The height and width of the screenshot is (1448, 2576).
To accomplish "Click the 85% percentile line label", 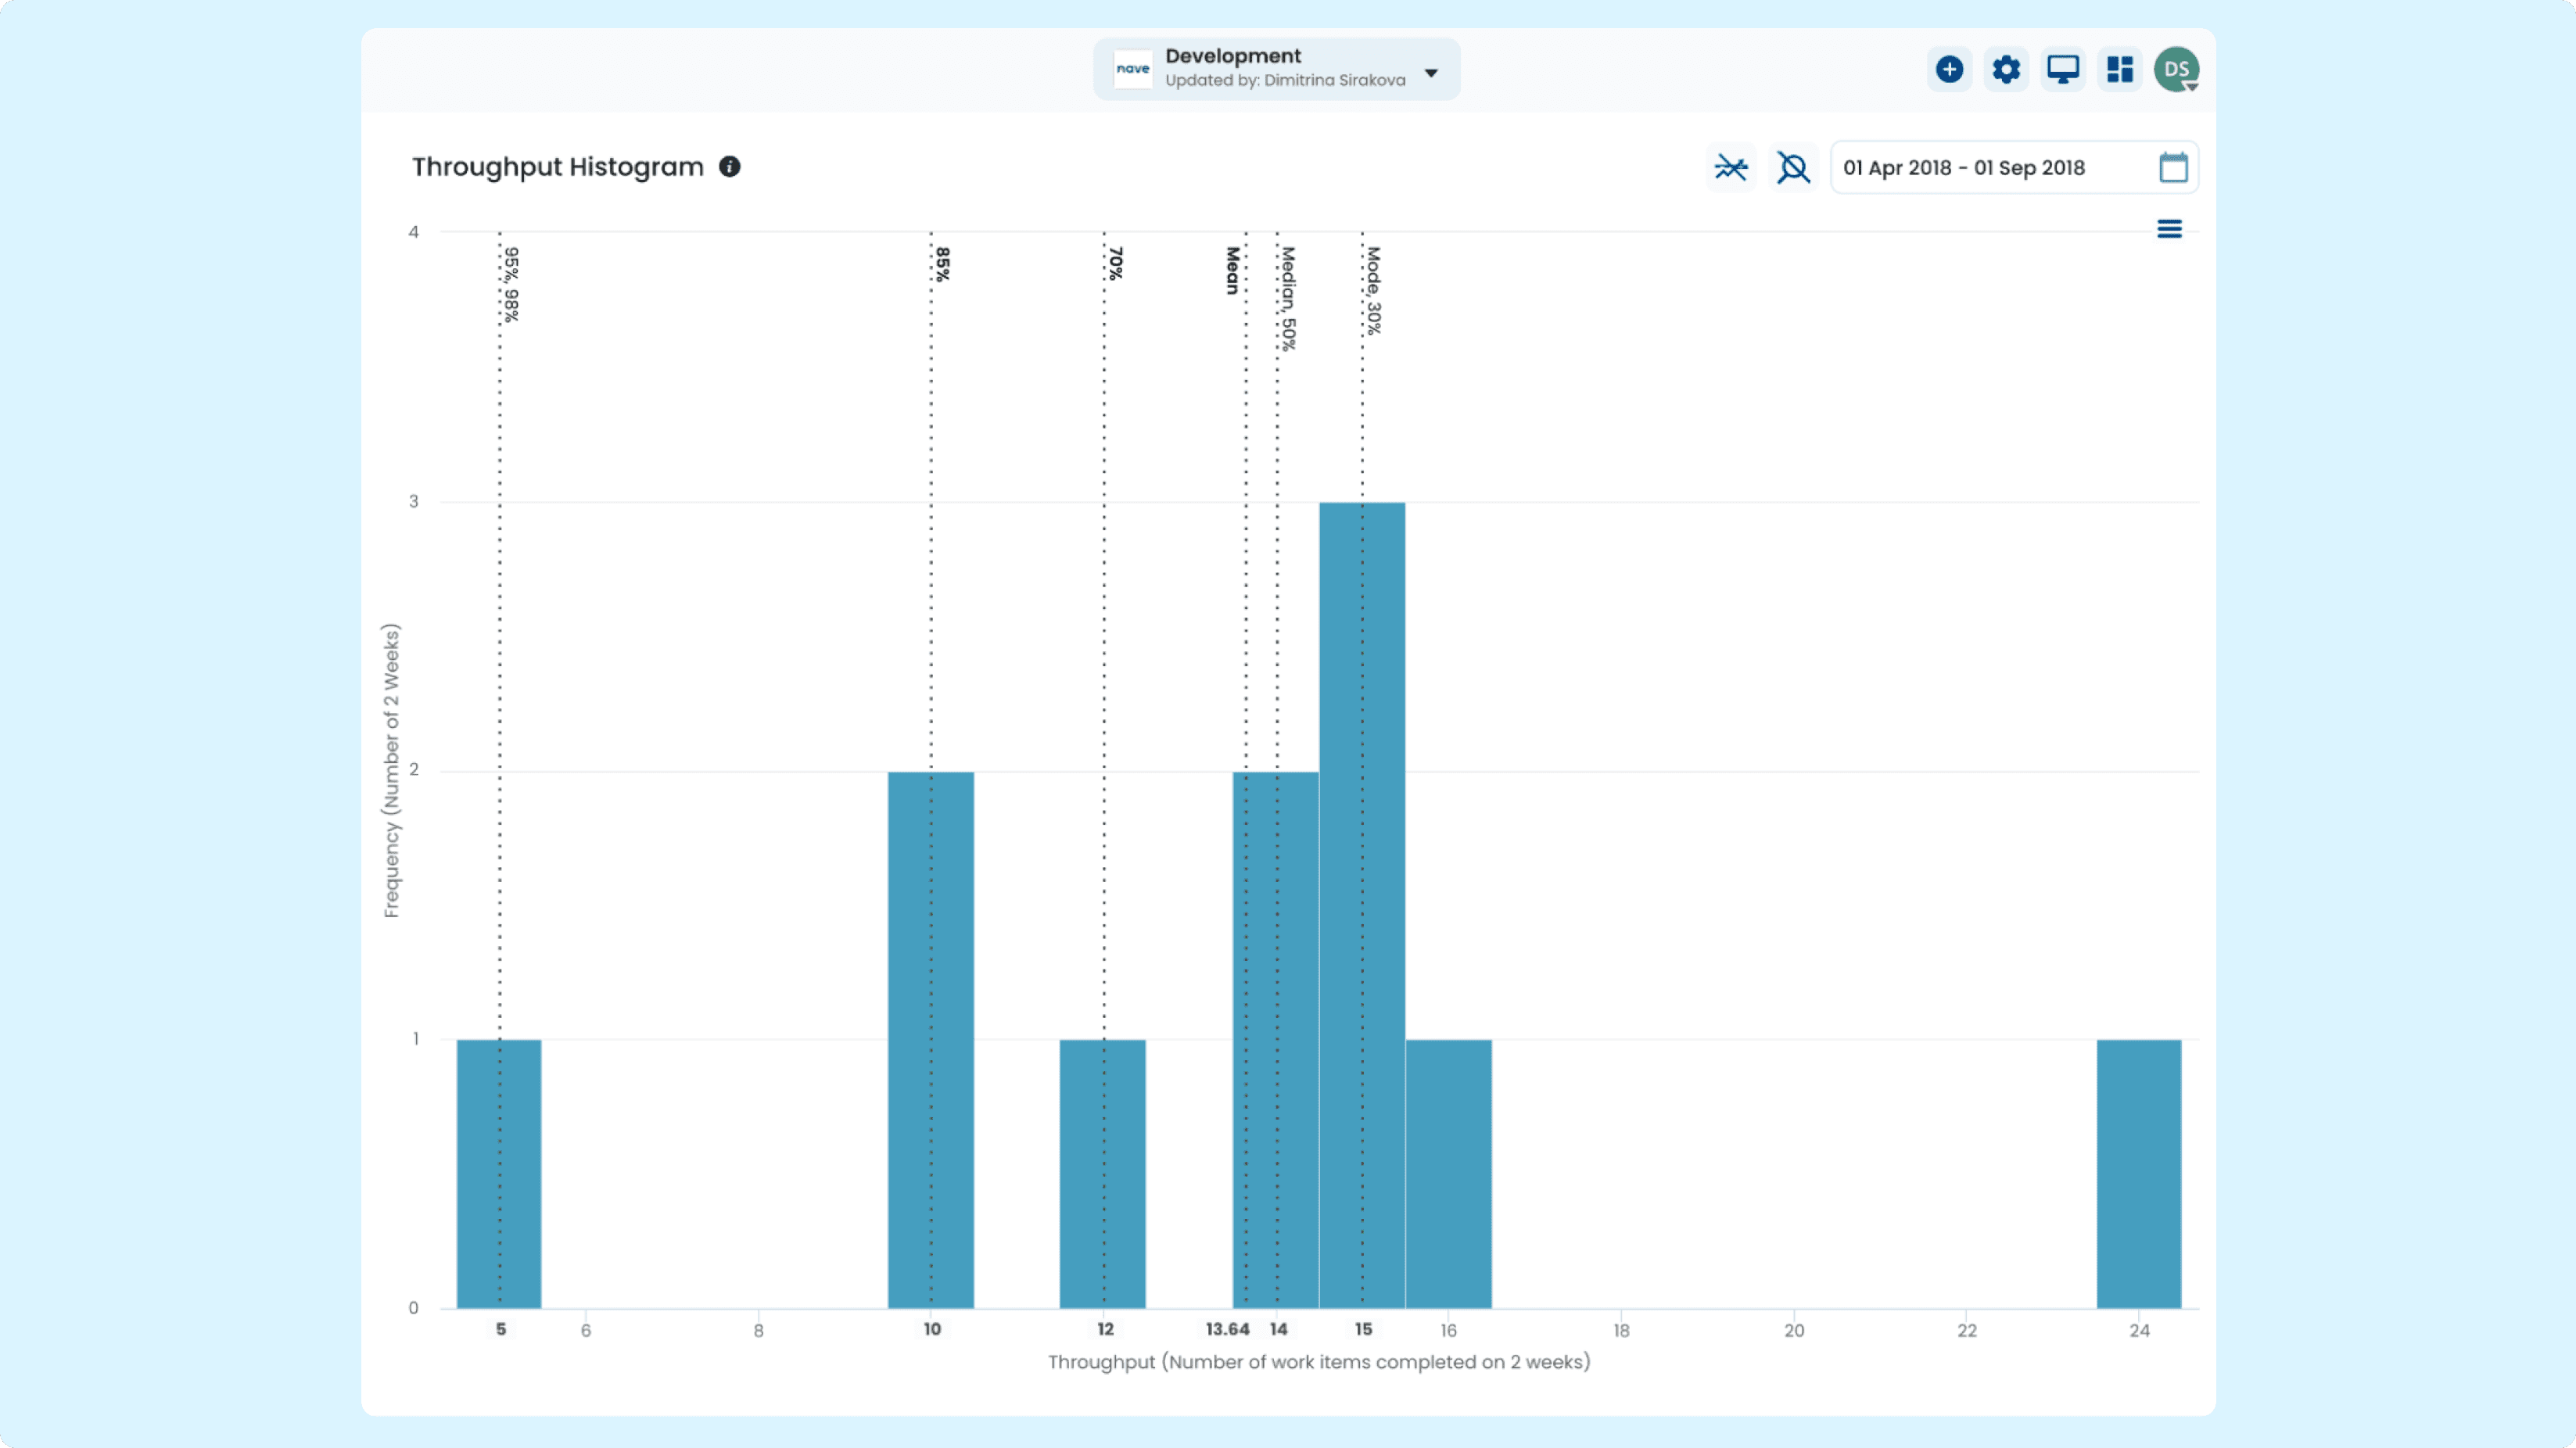I will (943, 264).
